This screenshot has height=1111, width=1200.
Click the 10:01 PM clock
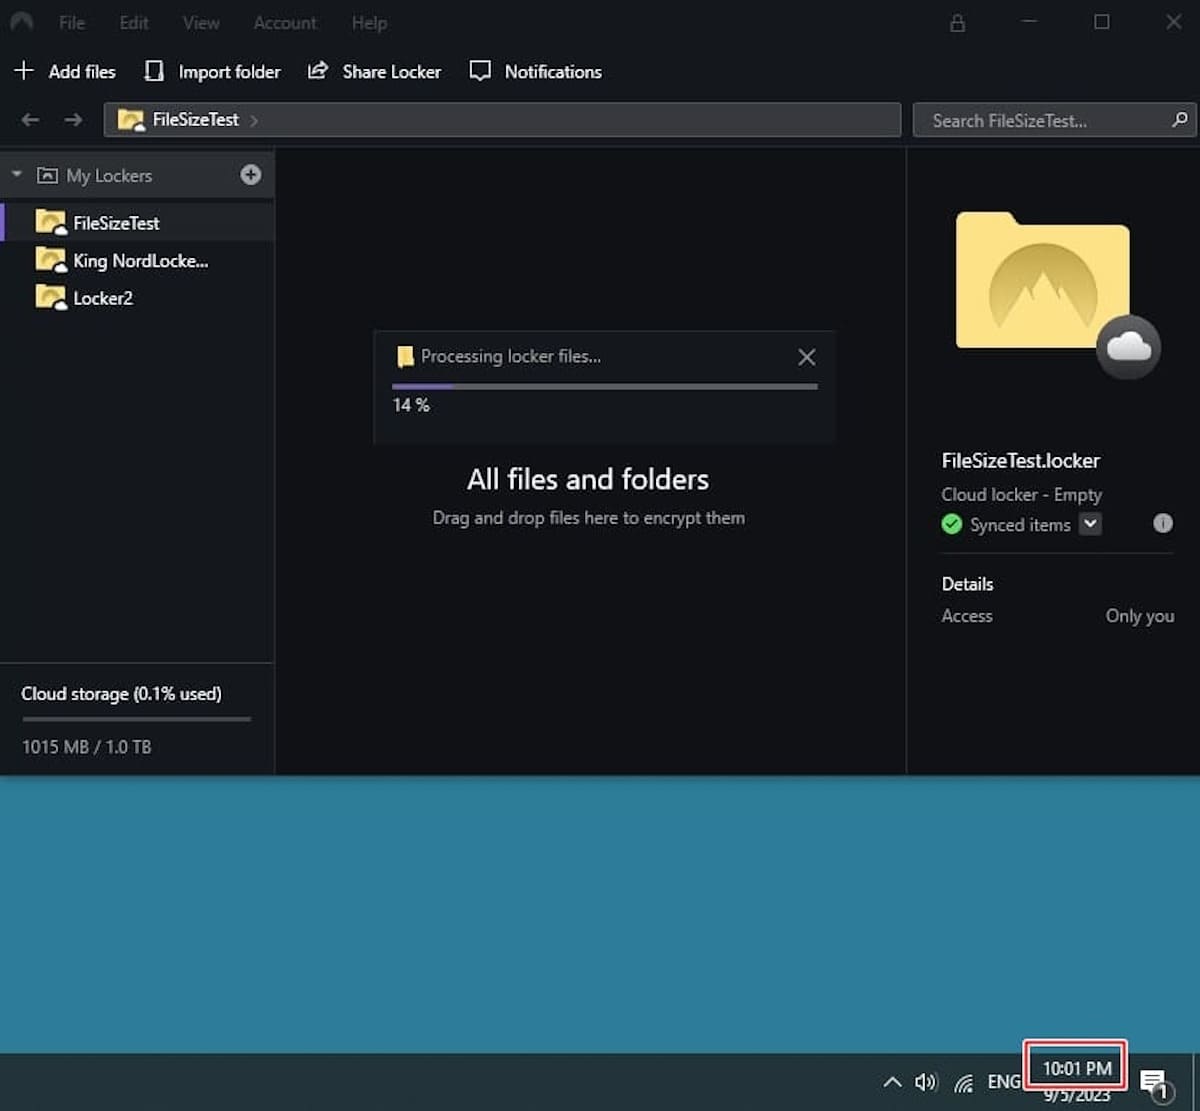click(1077, 1068)
